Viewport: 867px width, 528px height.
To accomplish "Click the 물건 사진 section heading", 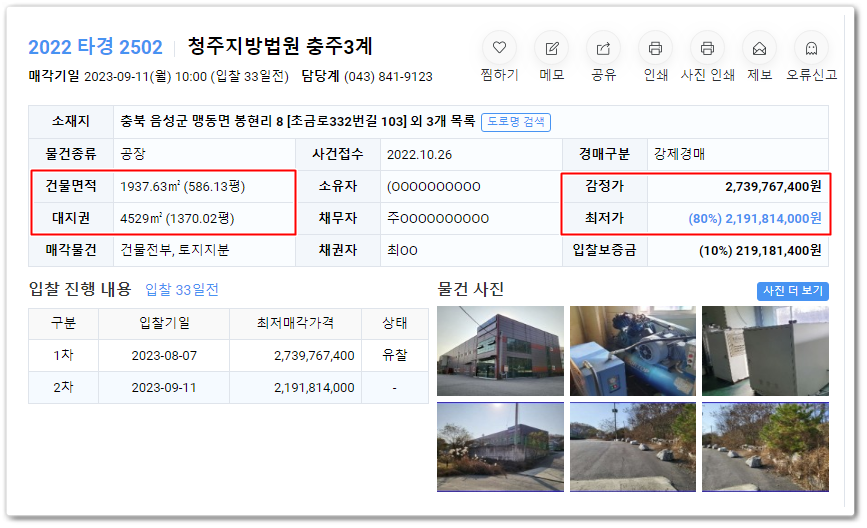I will (471, 289).
